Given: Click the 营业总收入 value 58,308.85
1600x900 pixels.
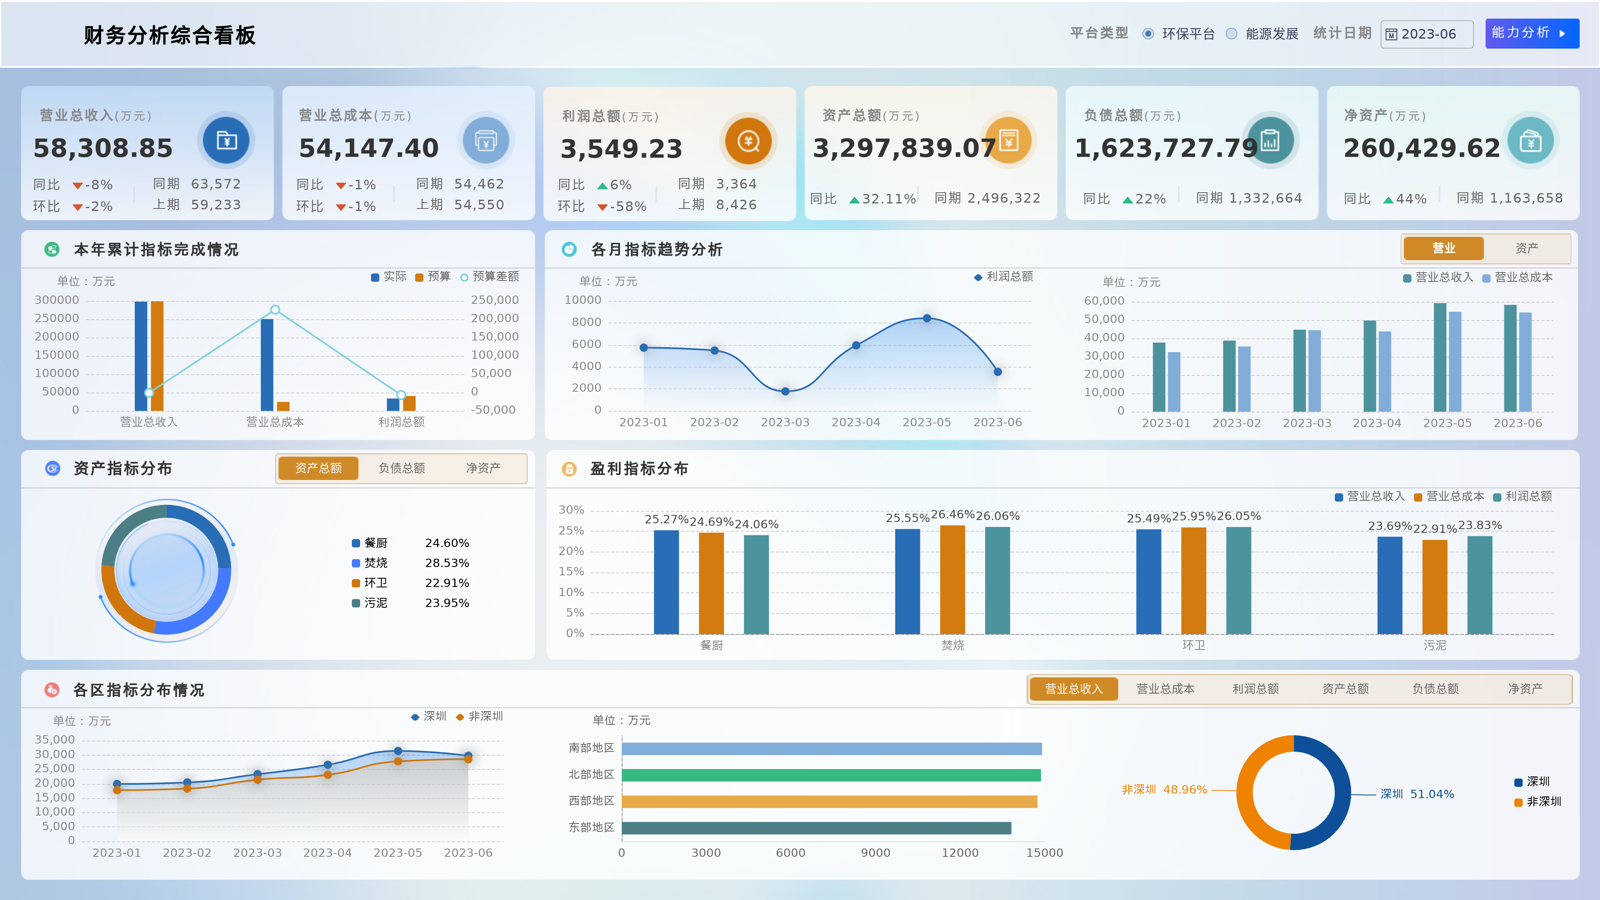Looking at the screenshot, I should coord(103,148).
